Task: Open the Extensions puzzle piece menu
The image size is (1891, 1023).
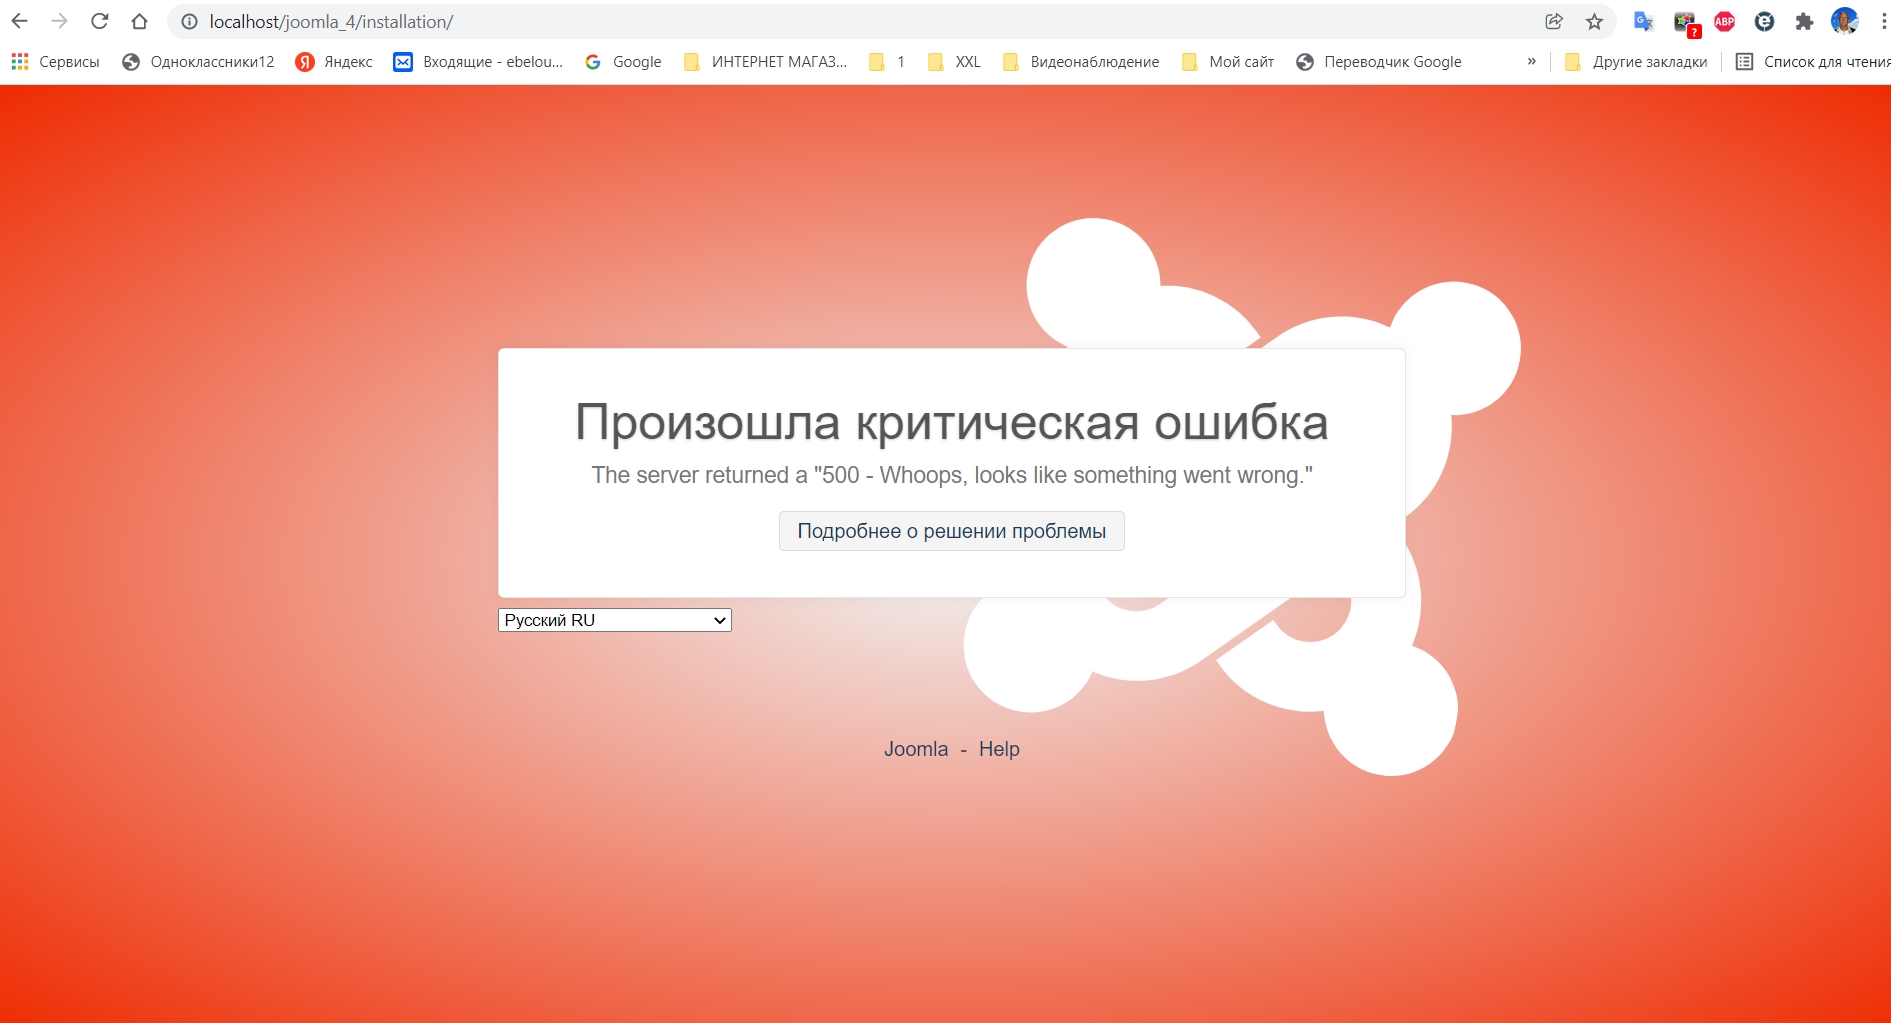Action: pyautogui.click(x=1804, y=21)
